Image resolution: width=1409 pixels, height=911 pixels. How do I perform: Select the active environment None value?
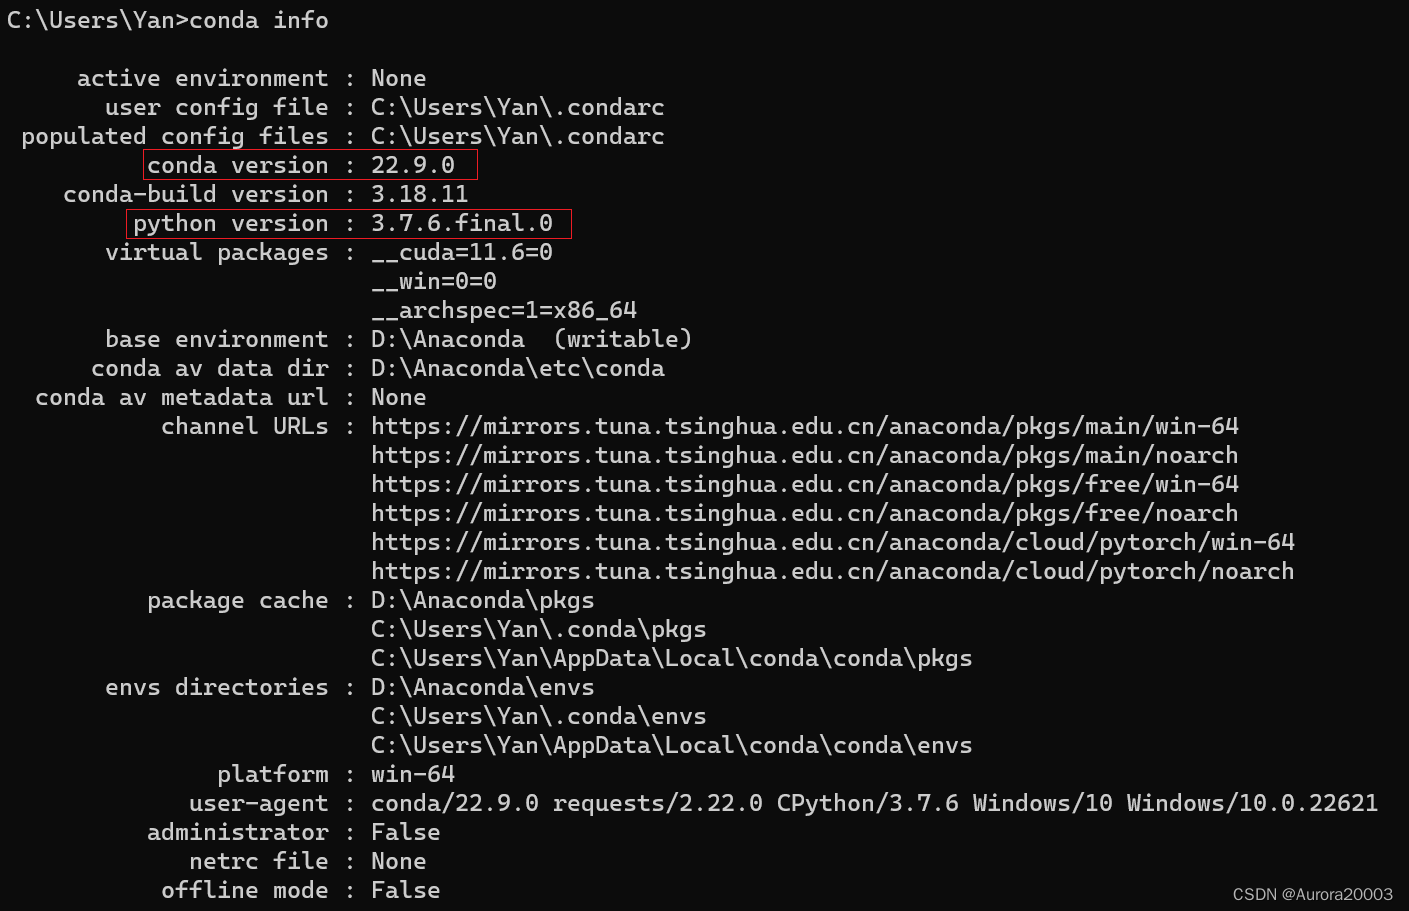pos(398,77)
